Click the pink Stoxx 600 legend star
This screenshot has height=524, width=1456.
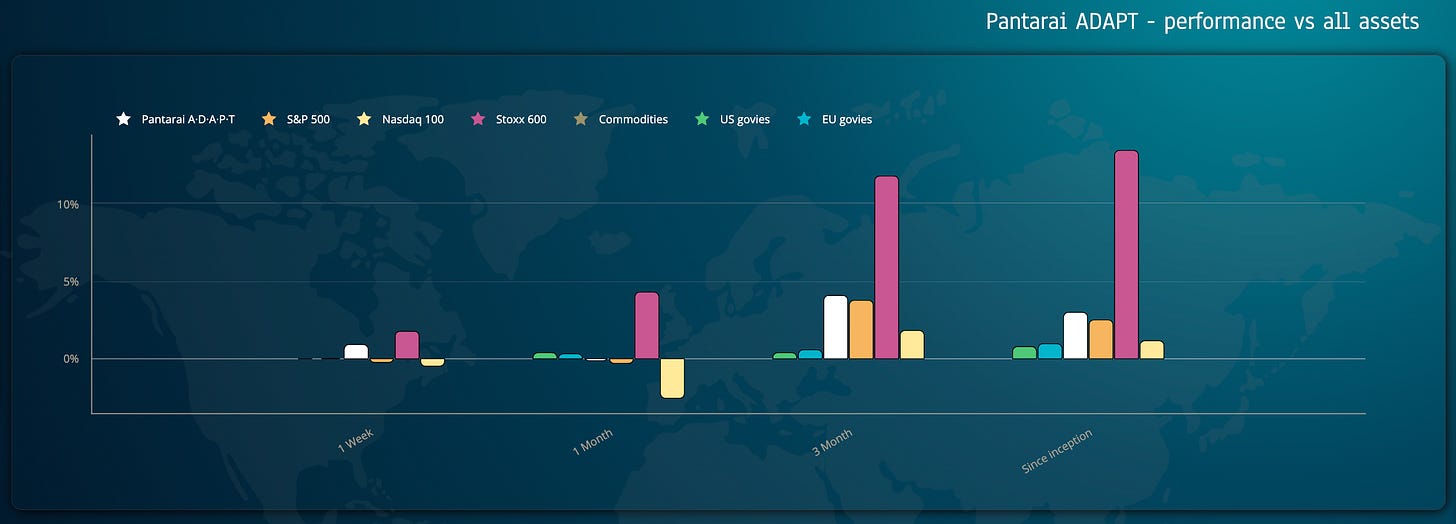[x=477, y=119]
